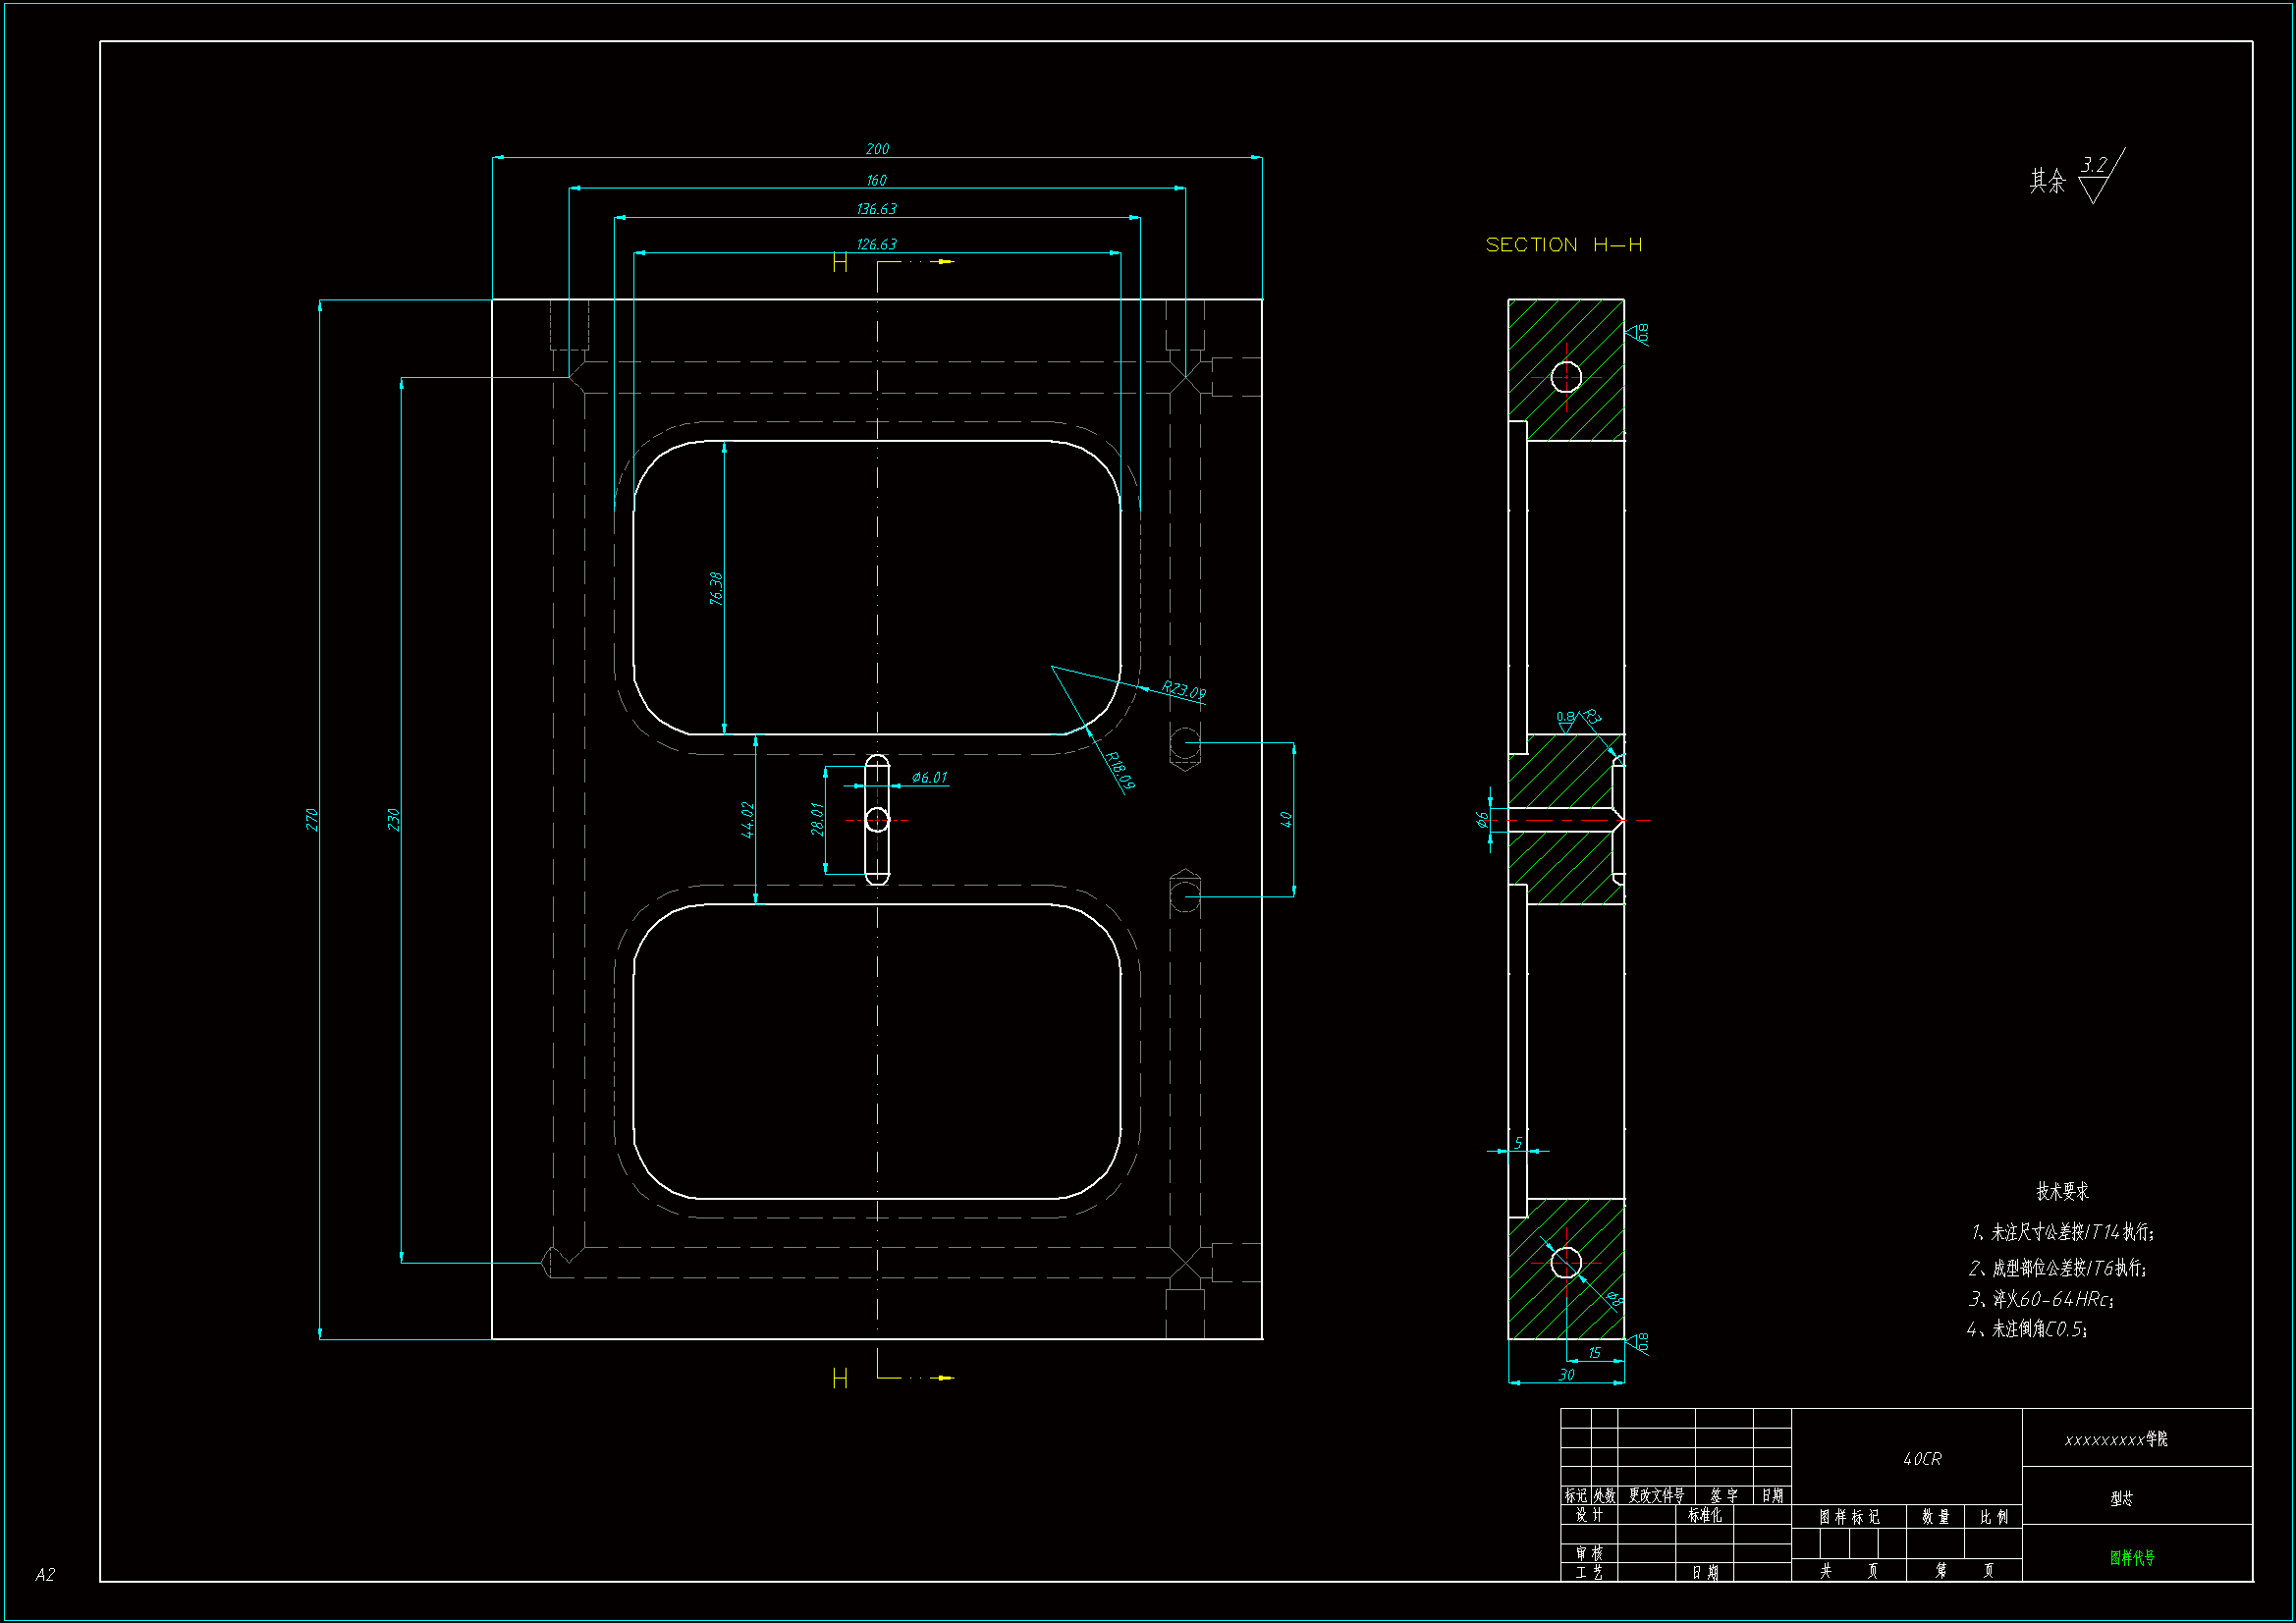Select the ø6.01 diameter dimension text
This screenshot has width=2296, height=1623.
pyautogui.click(x=929, y=777)
